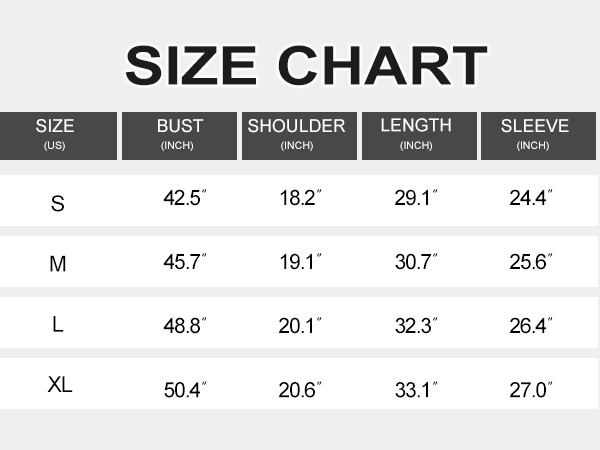Click the 24.4 sleeve measurement
Screen dimensions: 600x450
(531, 198)
